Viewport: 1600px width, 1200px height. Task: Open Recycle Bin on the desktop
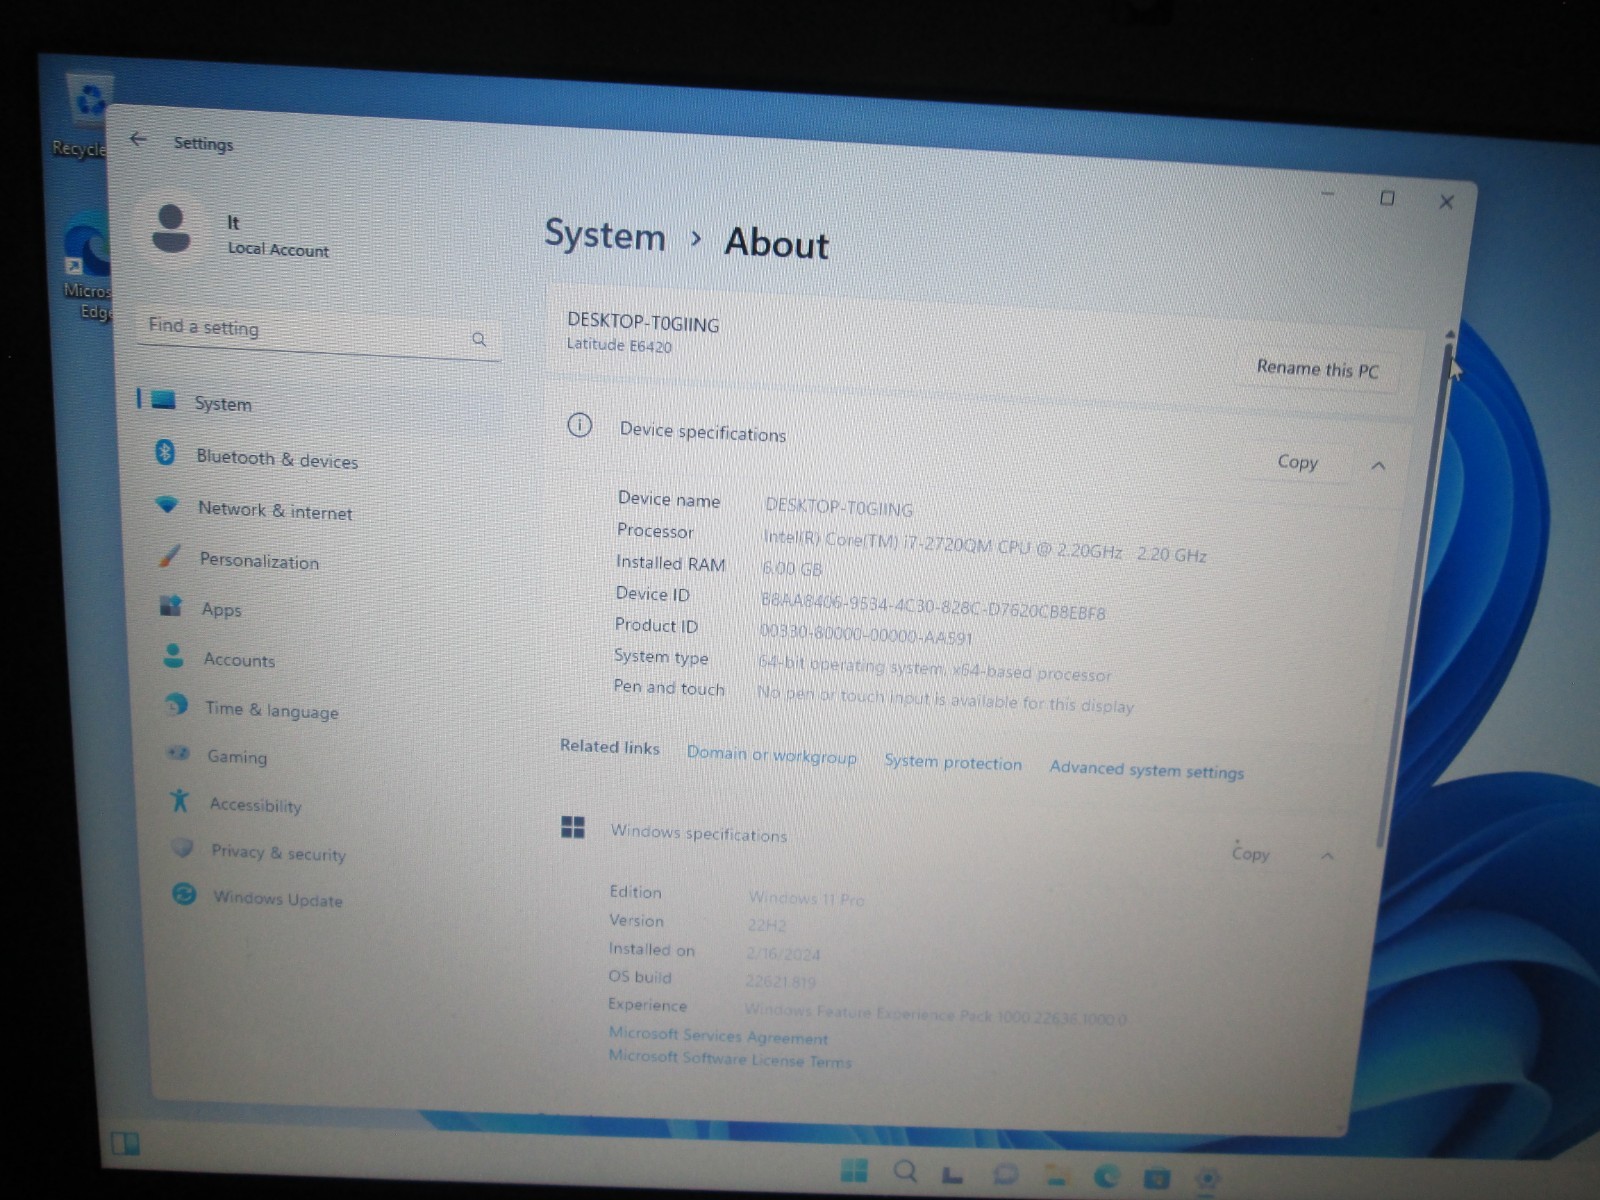point(83,116)
